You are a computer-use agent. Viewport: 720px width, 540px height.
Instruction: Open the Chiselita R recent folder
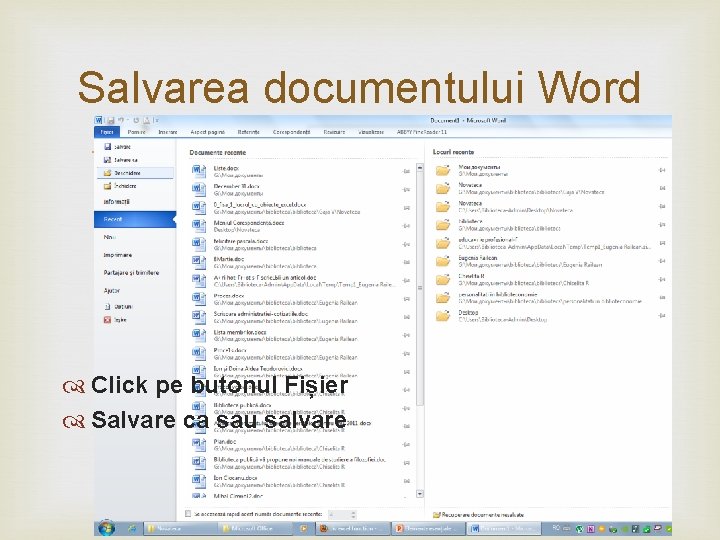pyautogui.click(x=443, y=280)
